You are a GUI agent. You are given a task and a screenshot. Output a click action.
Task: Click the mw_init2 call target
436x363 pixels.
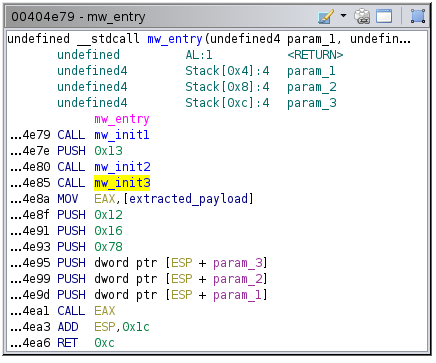click(122, 167)
